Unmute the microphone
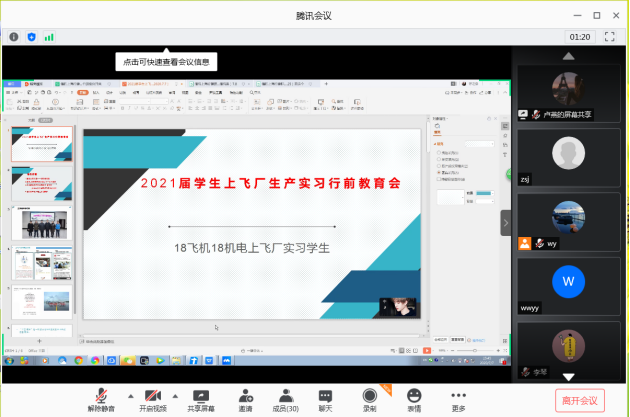The width and height of the screenshot is (630, 417). click(x=101, y=400)
